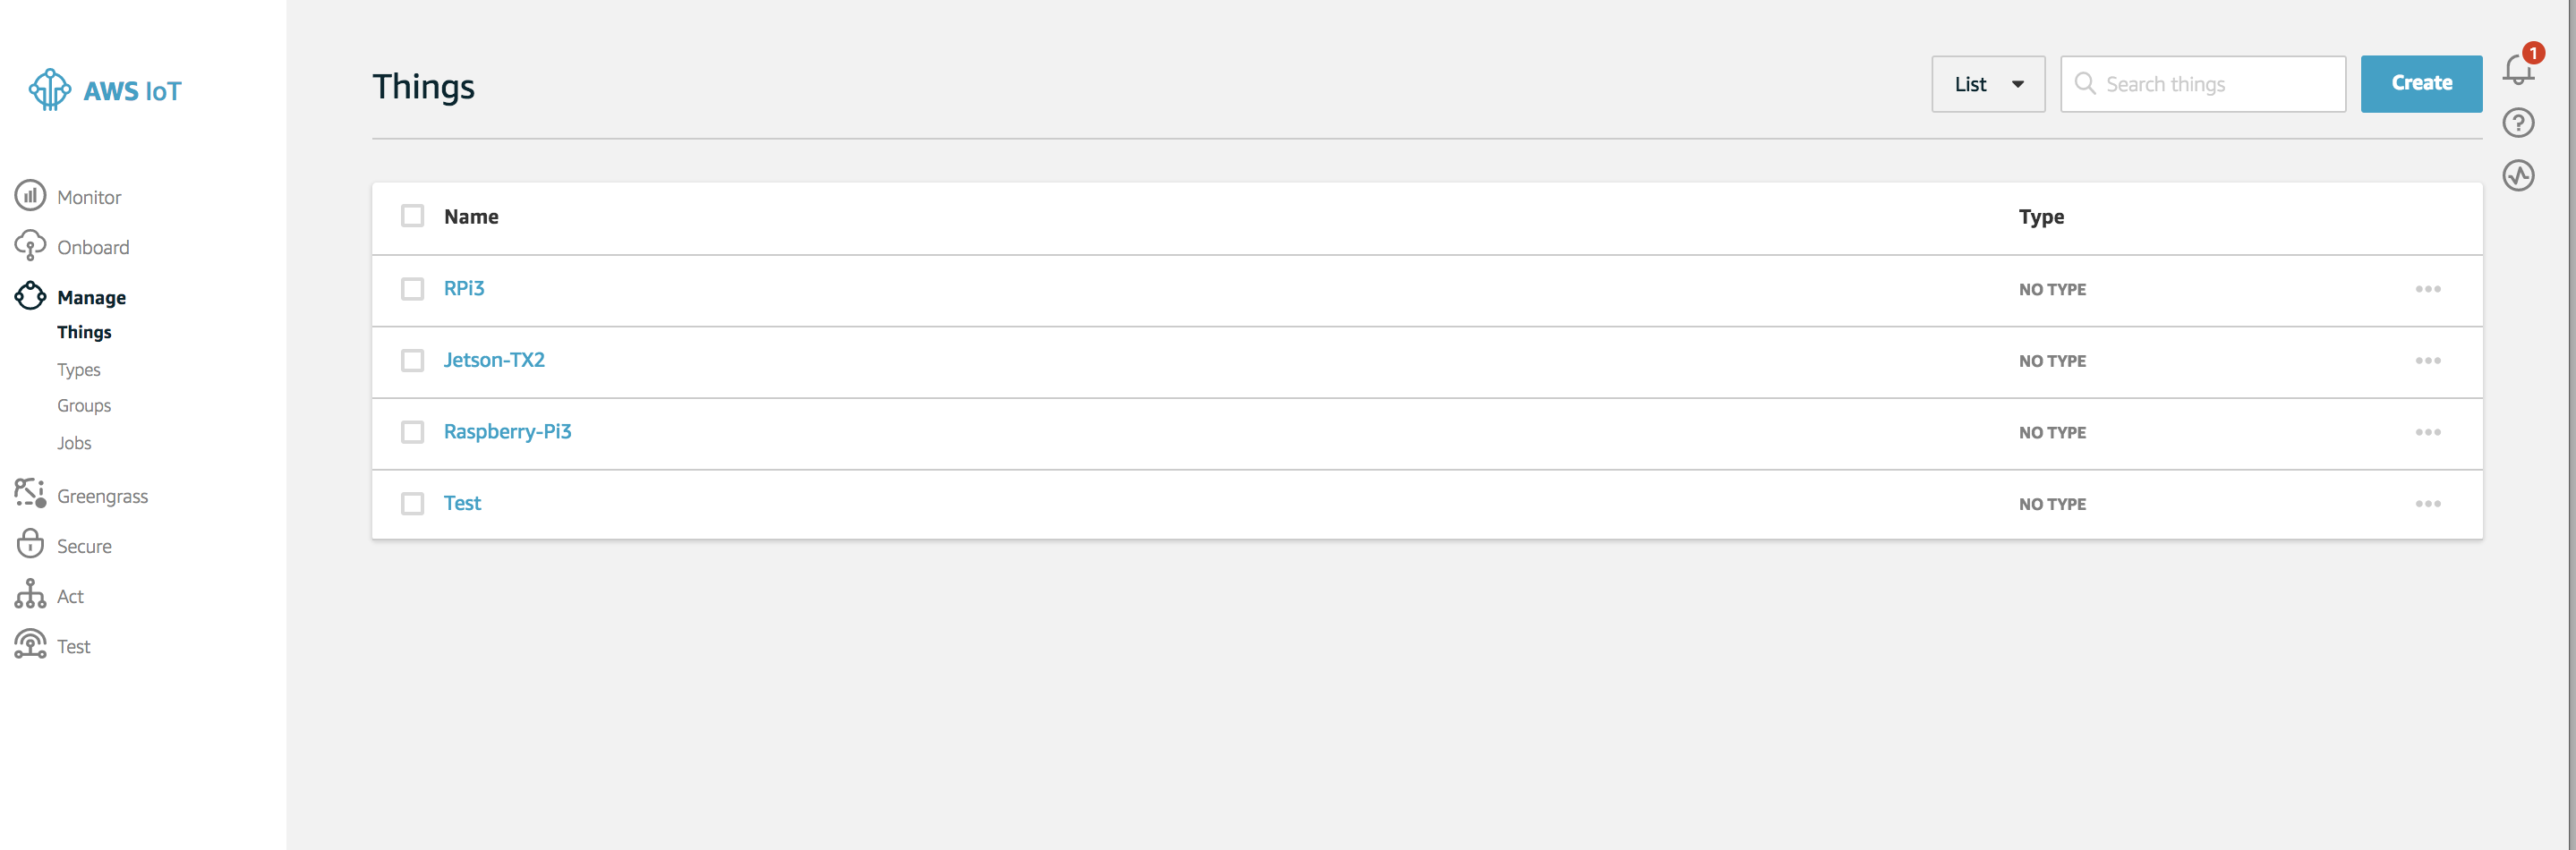Select the Jetson-TX2 row checkbox

(x=412, y=361)
